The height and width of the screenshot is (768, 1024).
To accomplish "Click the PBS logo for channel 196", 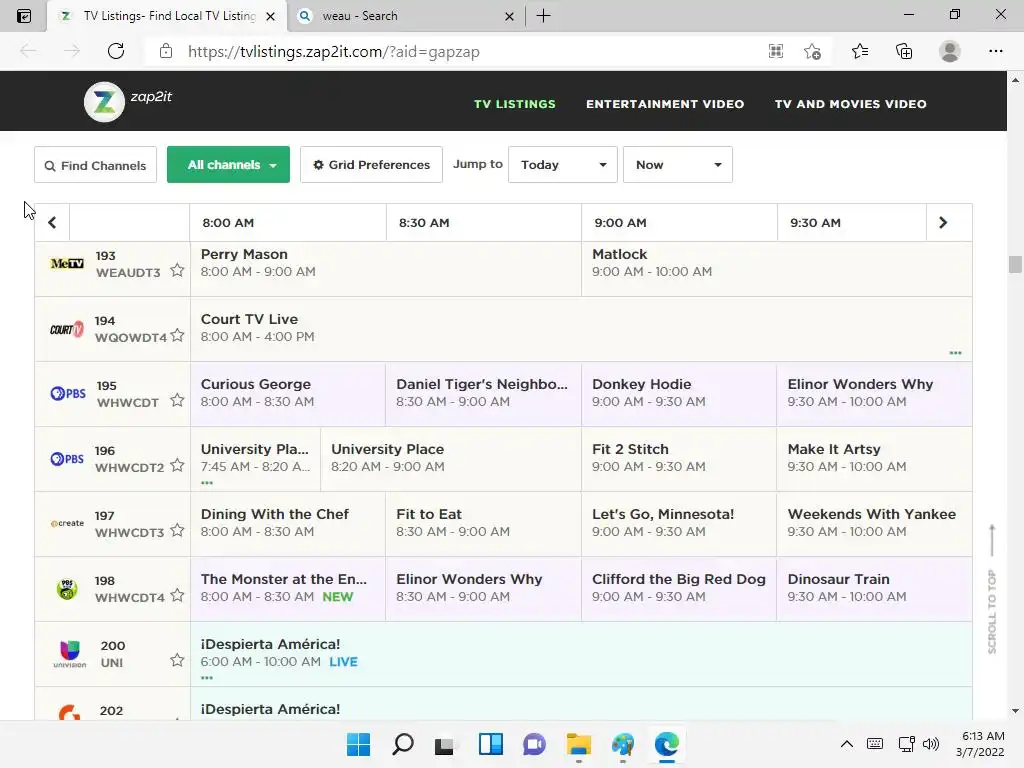I will click(67, 458).
